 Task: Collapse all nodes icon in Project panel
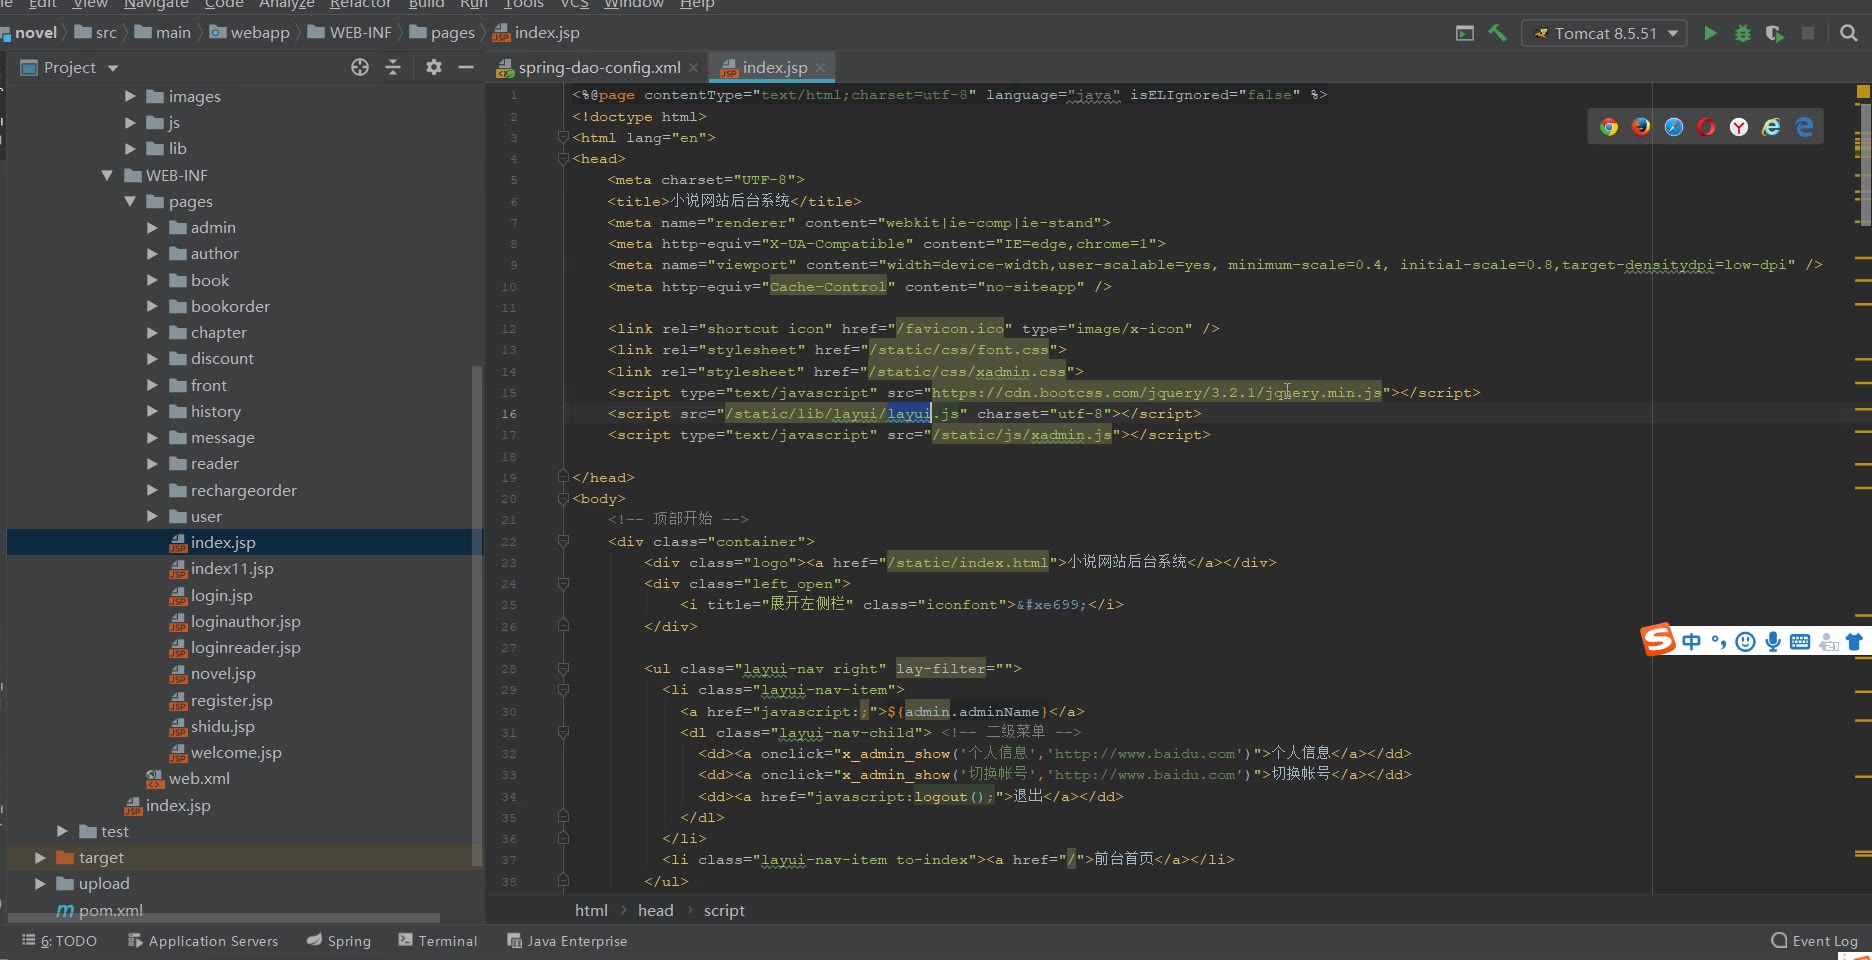point(393,67)
